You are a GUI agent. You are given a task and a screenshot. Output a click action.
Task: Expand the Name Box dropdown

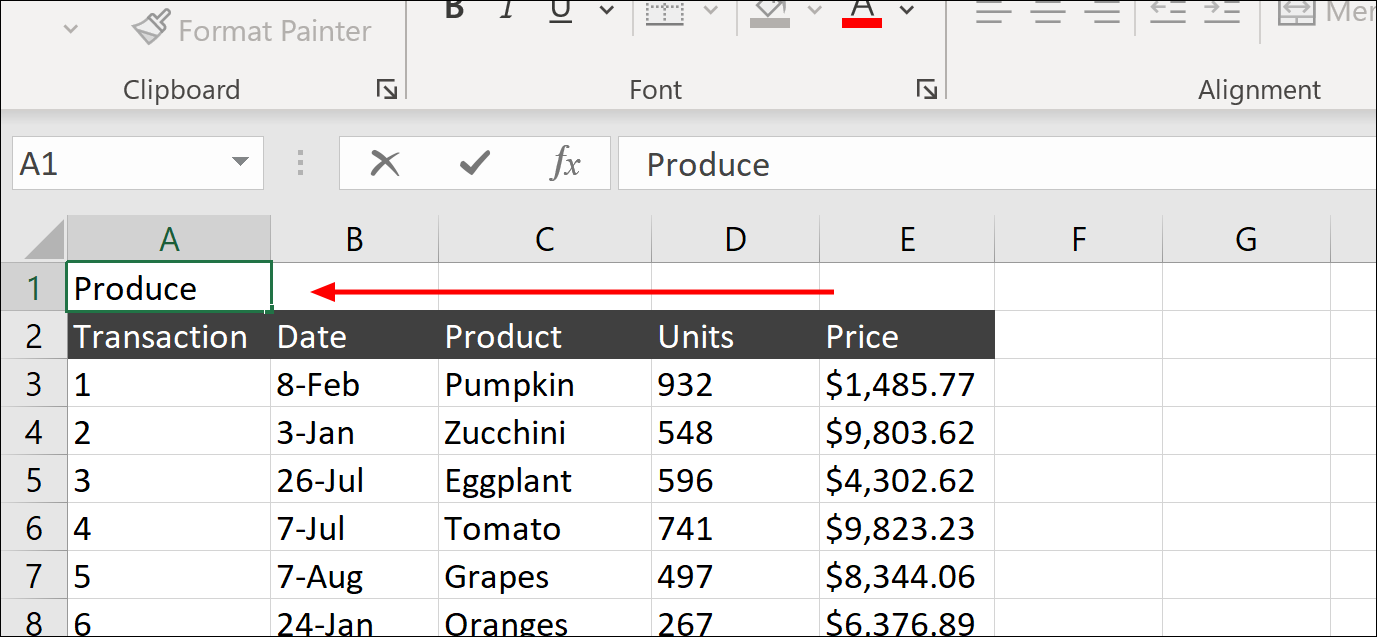(240, 163)
